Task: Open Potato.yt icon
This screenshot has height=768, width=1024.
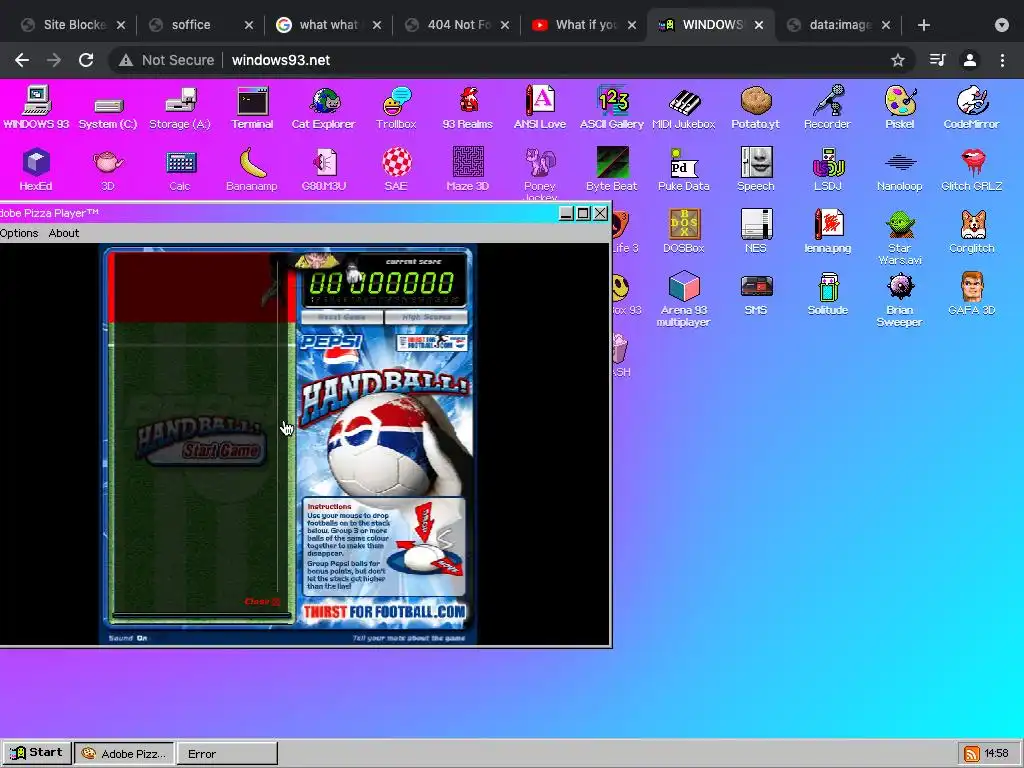Action: (756, 108)
